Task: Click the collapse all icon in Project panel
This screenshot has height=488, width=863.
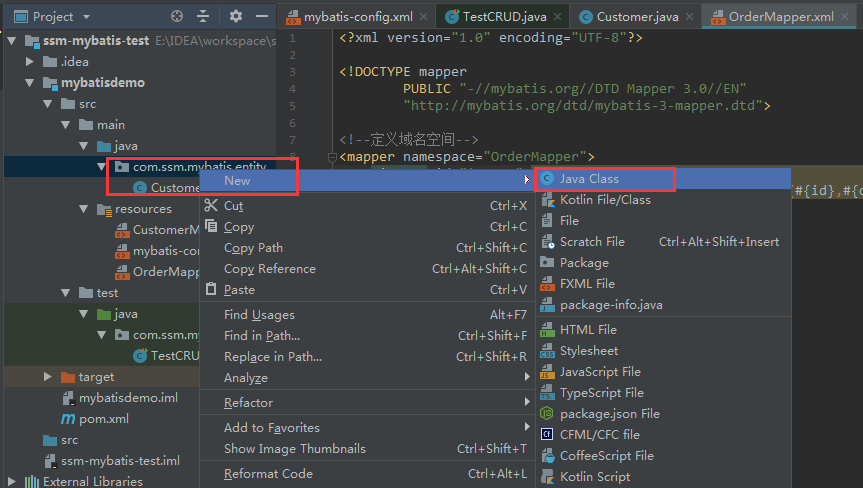Action: click(203, 17)
